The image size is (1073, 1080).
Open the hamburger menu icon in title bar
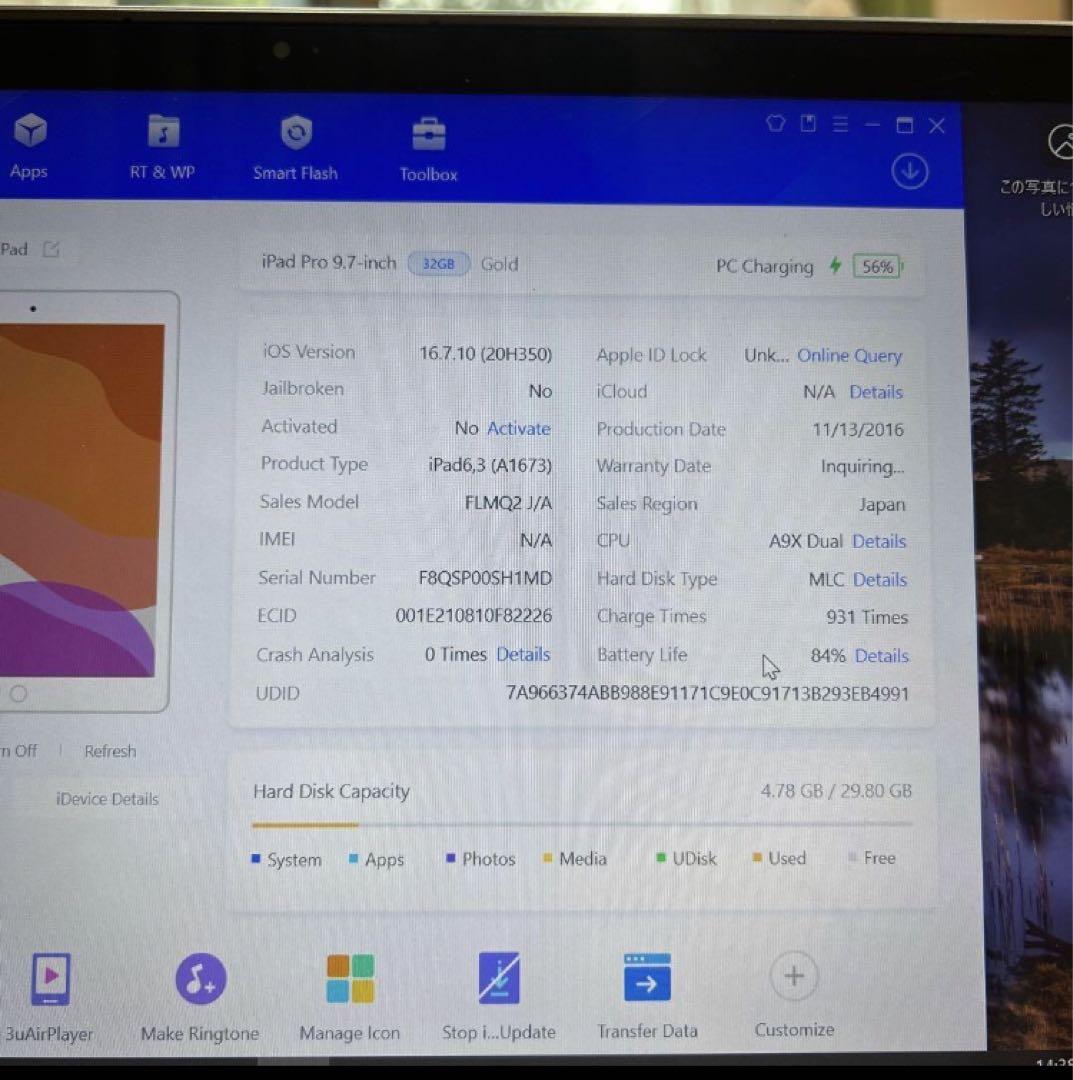(x=840, y=125)
